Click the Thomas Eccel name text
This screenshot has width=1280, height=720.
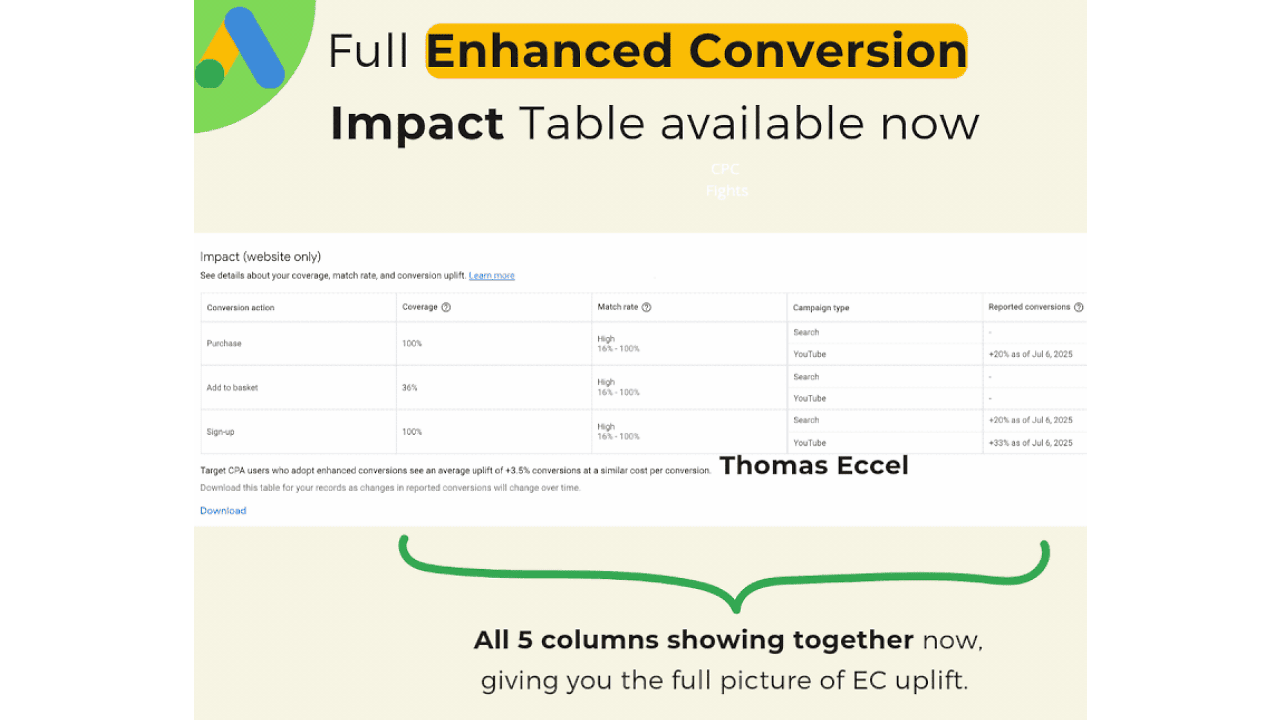click(814, 465)
